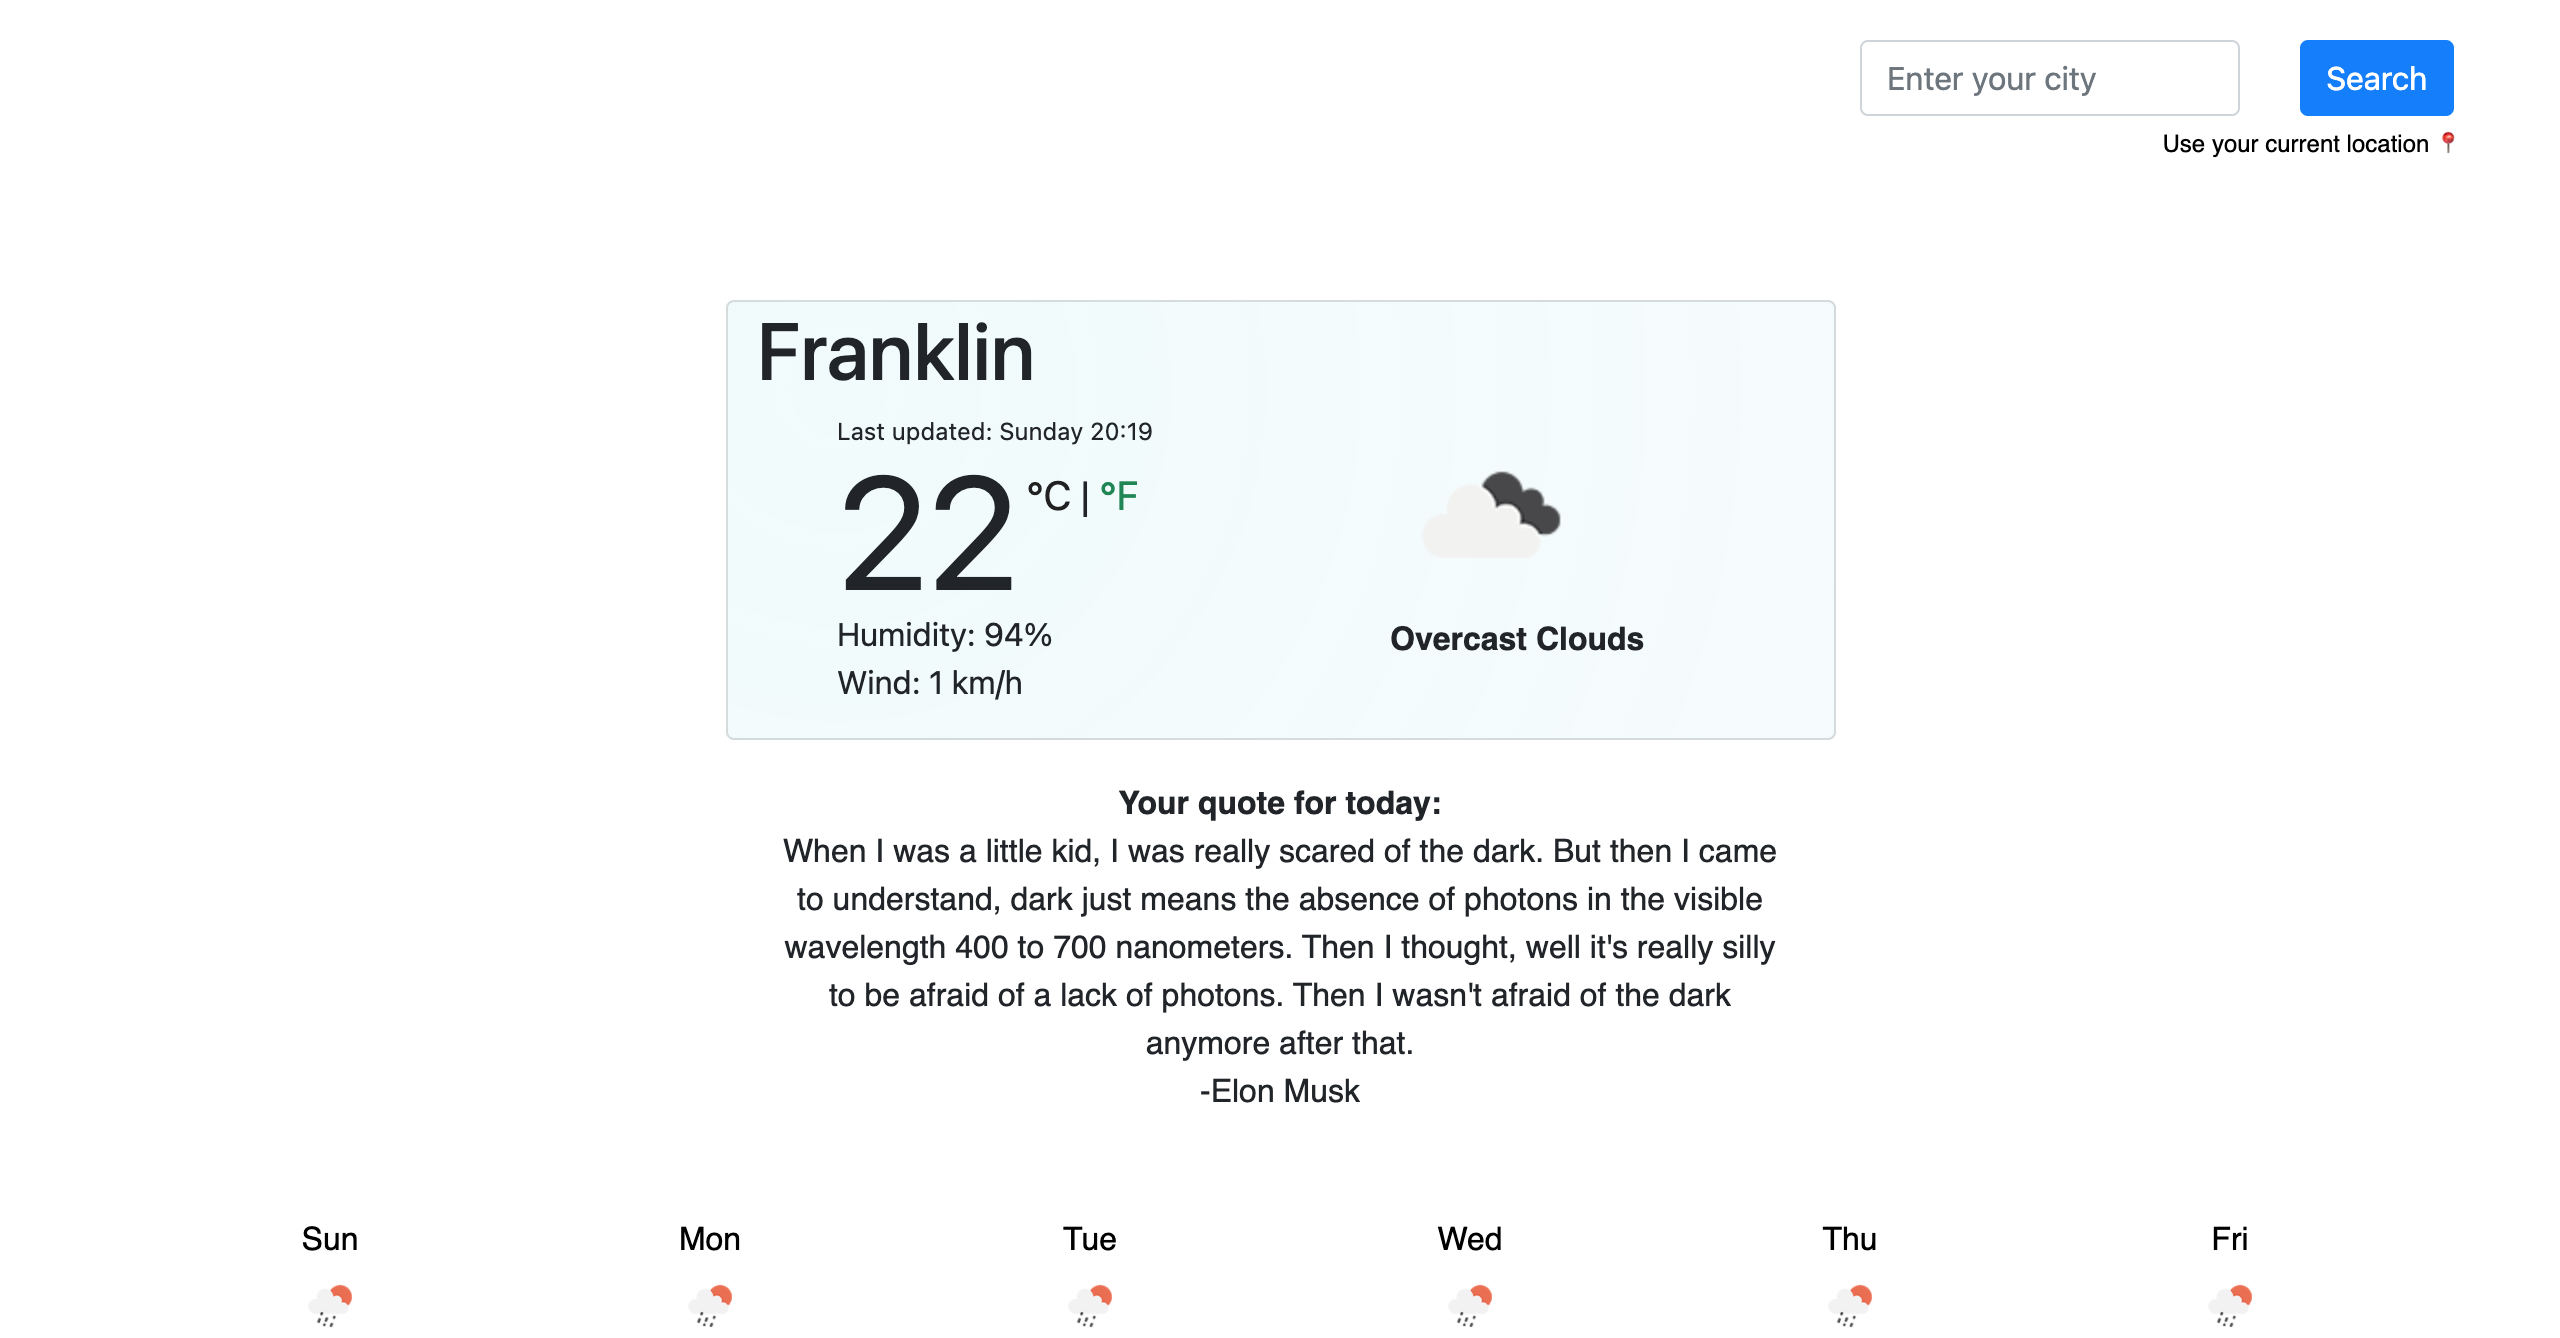
Task: Select the Fri forecast day label
Action: click(2230, 1239)
